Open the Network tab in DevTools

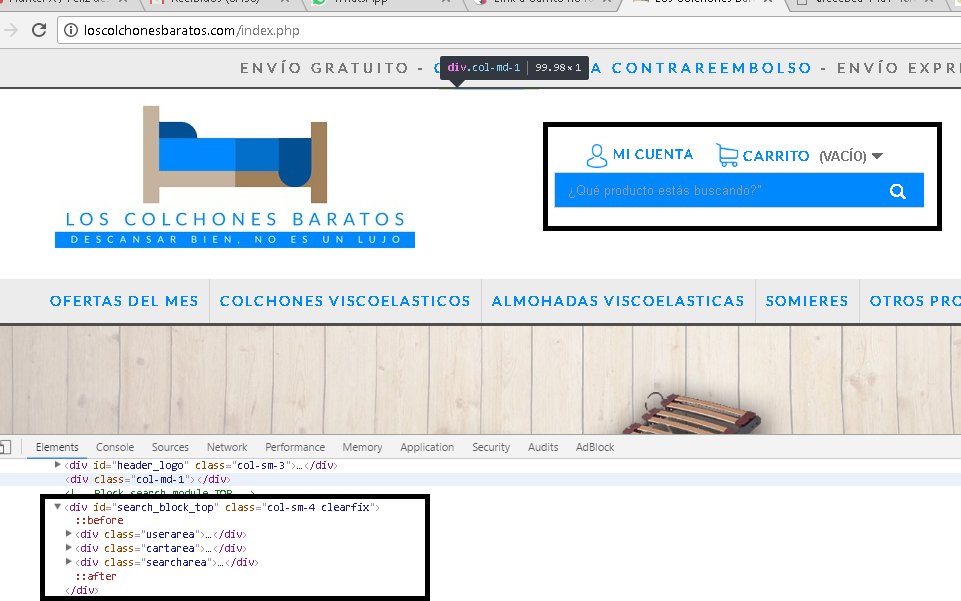[227, 447]
